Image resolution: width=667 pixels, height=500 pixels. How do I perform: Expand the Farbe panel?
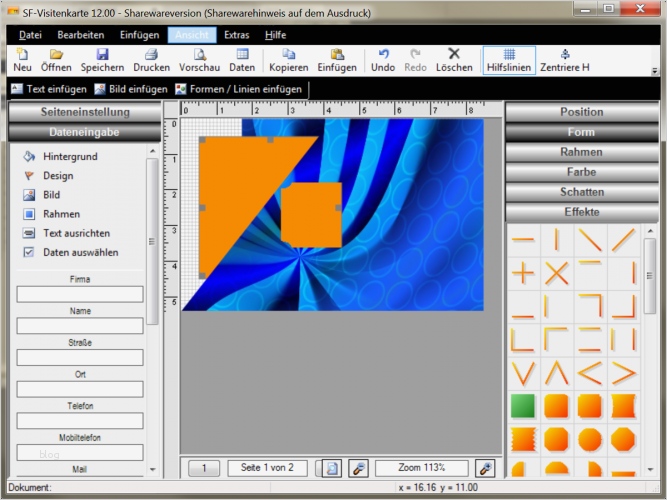[582, 172]
